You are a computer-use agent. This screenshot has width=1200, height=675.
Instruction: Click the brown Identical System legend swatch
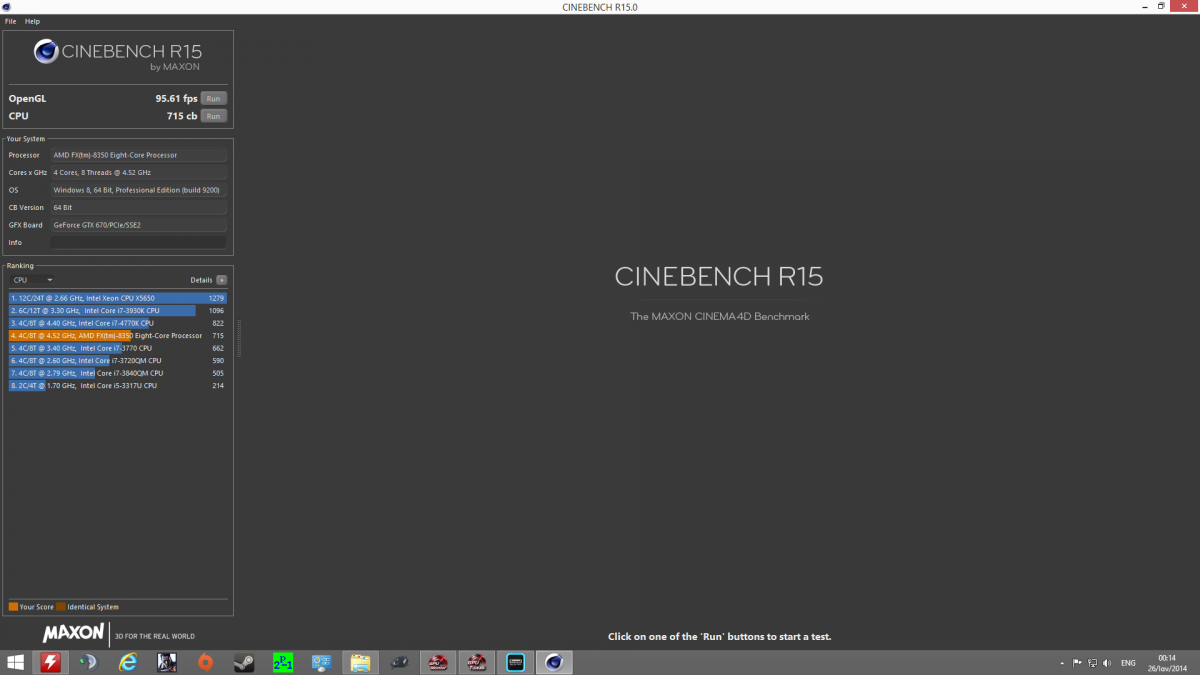(61, 607)
